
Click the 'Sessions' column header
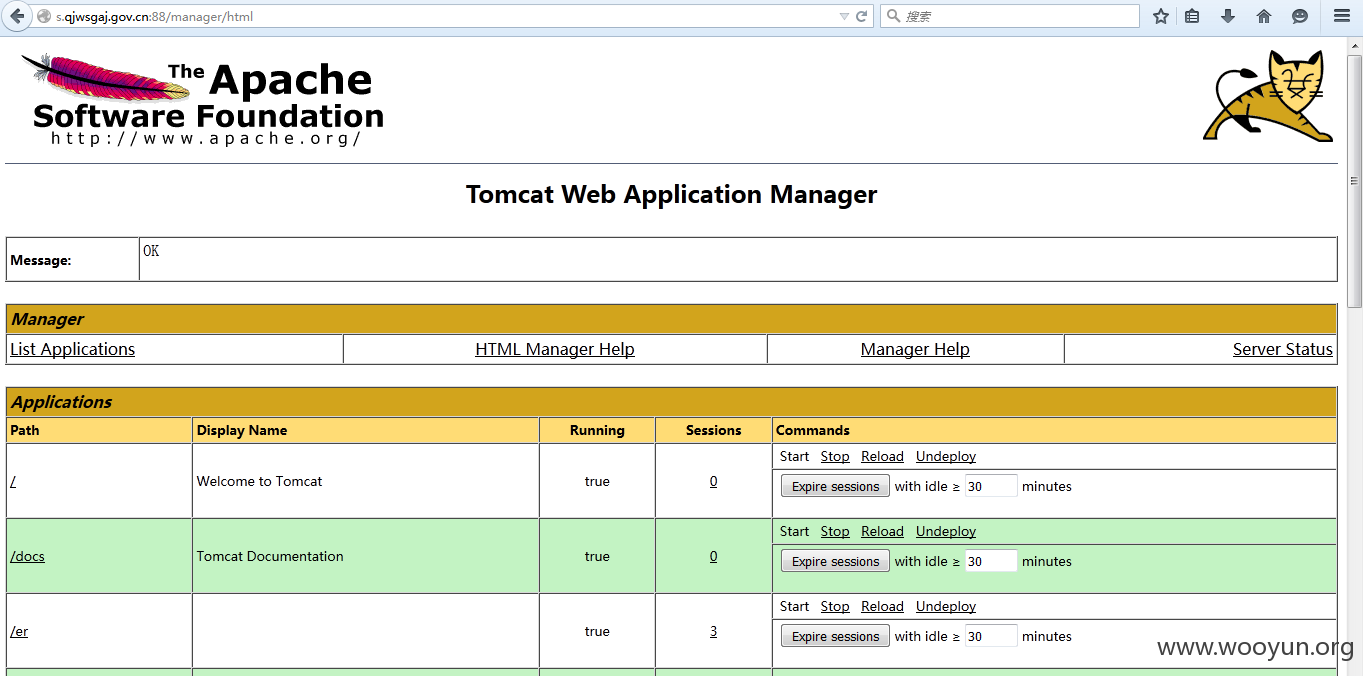tap(713, 430)
